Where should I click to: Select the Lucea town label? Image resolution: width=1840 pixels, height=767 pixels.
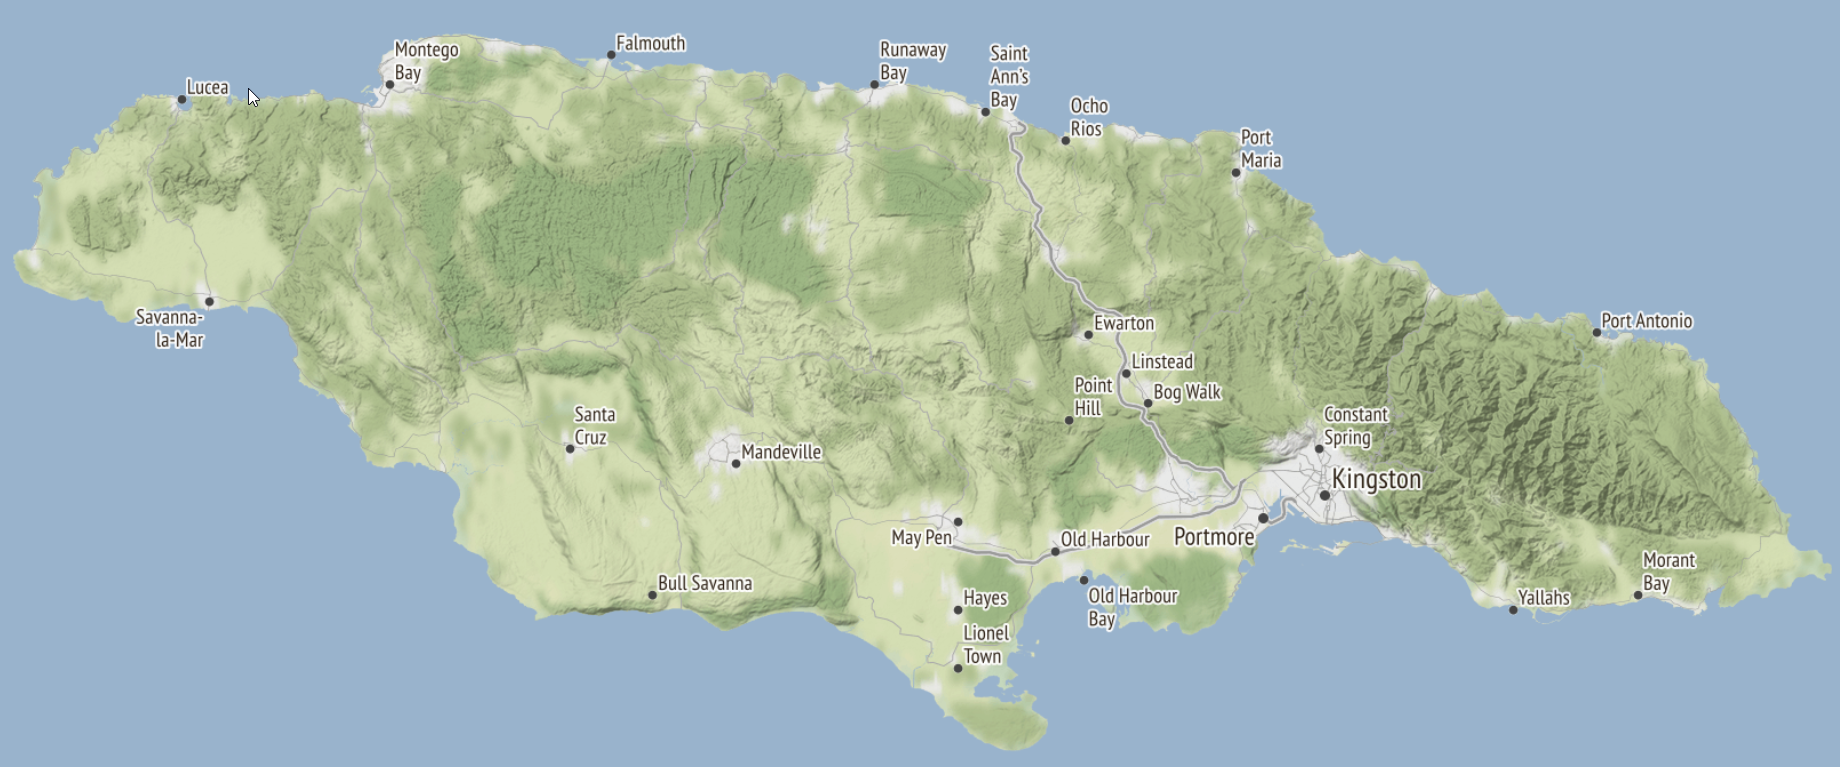[x=207, y=87]
